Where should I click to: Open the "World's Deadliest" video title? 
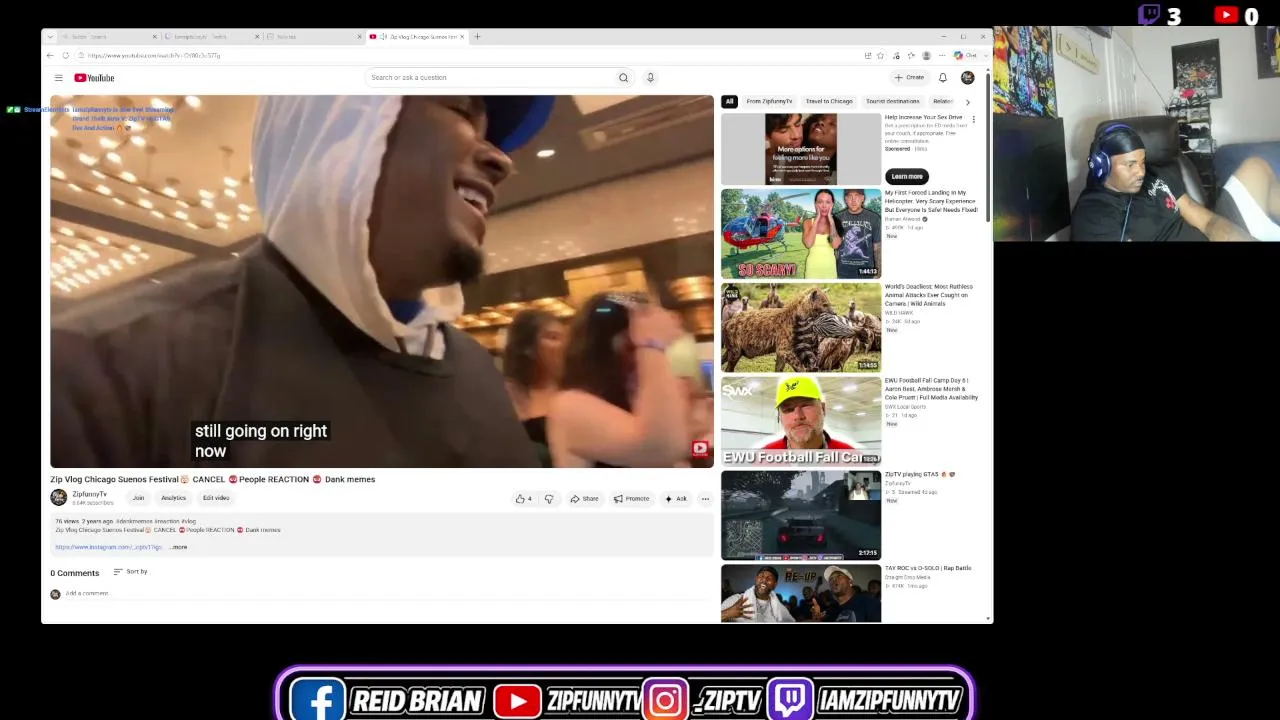(929, 295)
